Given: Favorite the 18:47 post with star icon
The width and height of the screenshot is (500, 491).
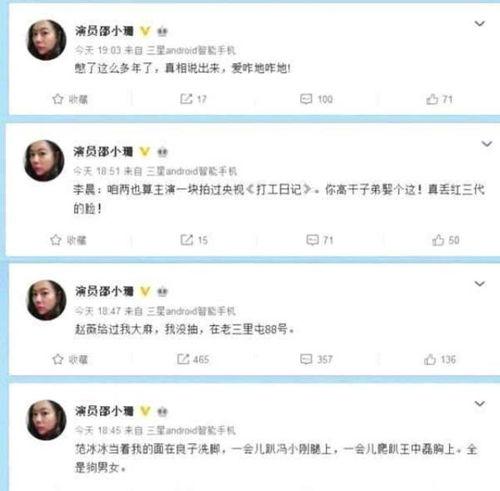Looking at the screenshot, I should pos(70,359).
